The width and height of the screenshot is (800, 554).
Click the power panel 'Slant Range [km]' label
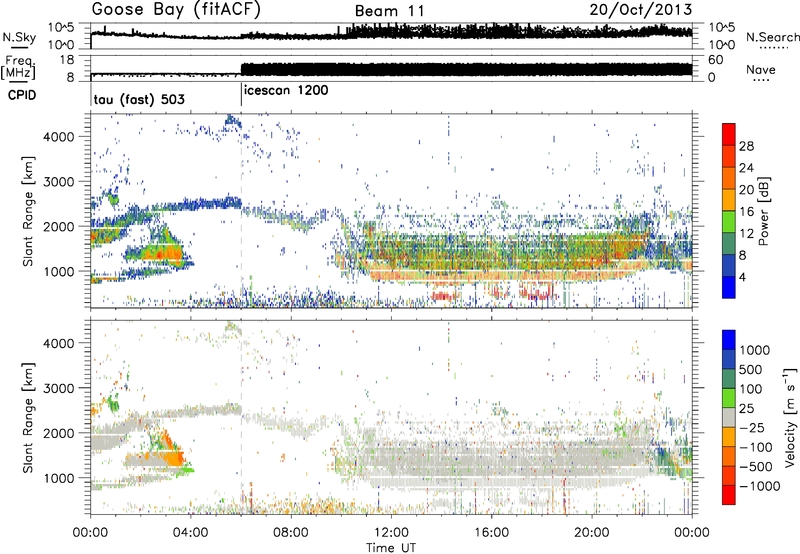[28, 211]
